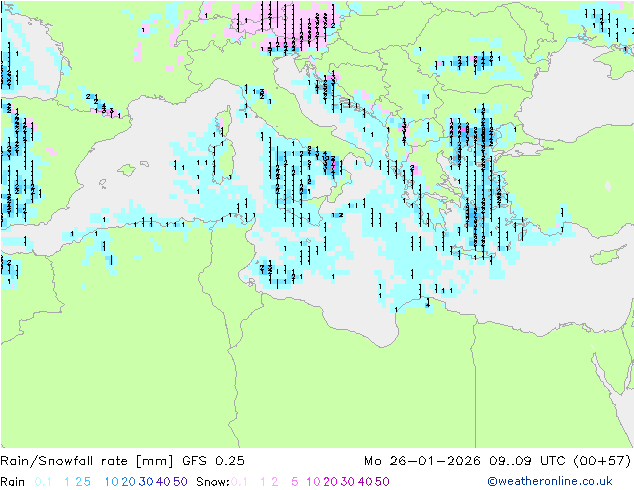The height and width of the screenshot is (490, 634).
Task: Click the 'Rain/Snowfall rate [mm] GFS 0.25' title
Action: (122, 461)
